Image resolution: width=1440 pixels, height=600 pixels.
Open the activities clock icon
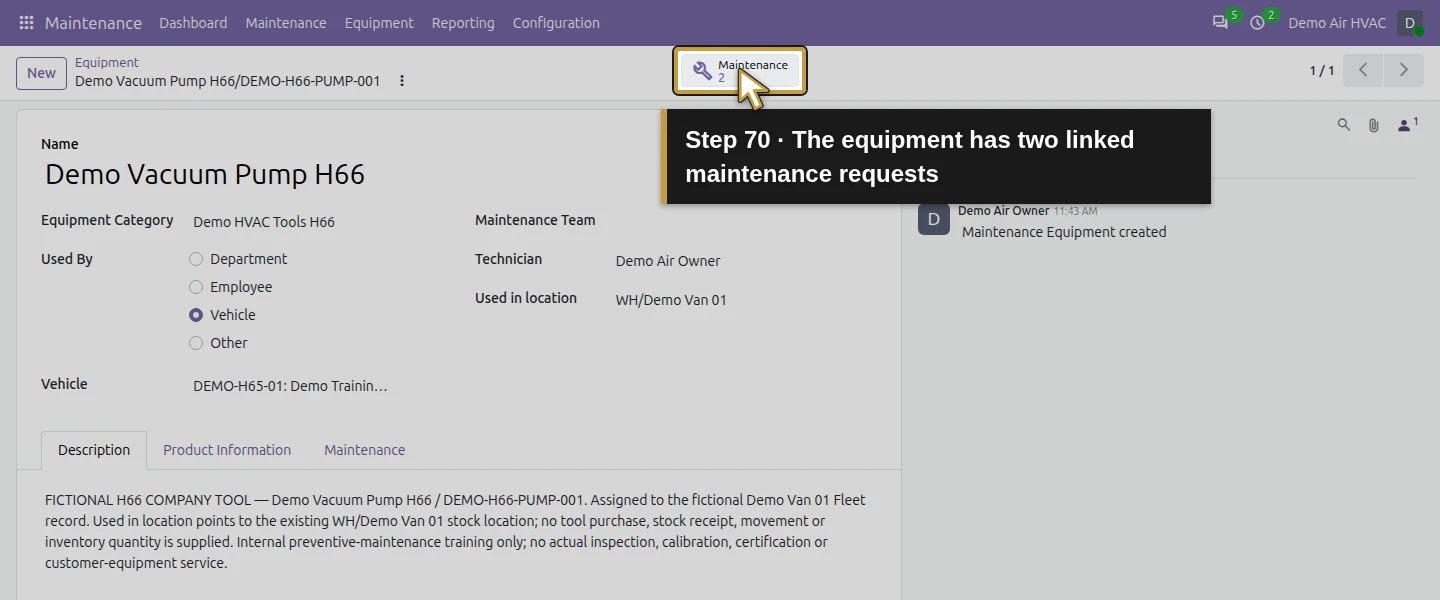tap(1258, 22)
